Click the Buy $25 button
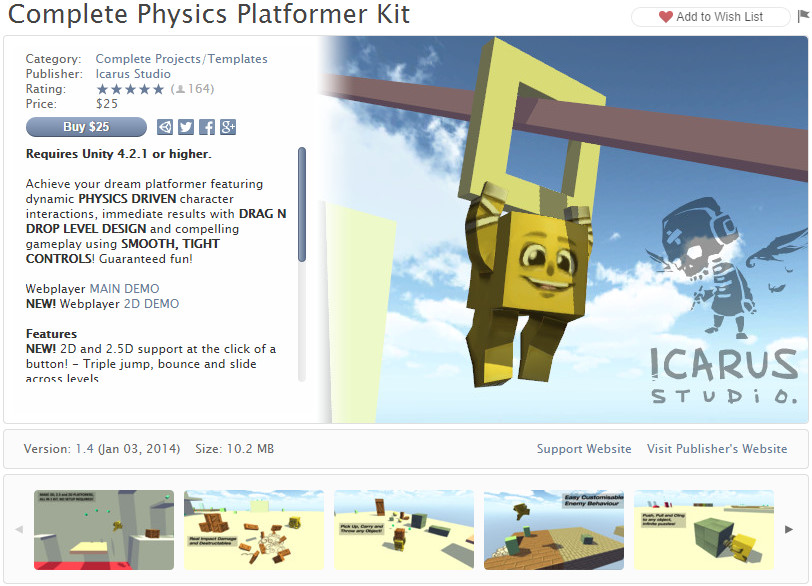 [86, 127]
